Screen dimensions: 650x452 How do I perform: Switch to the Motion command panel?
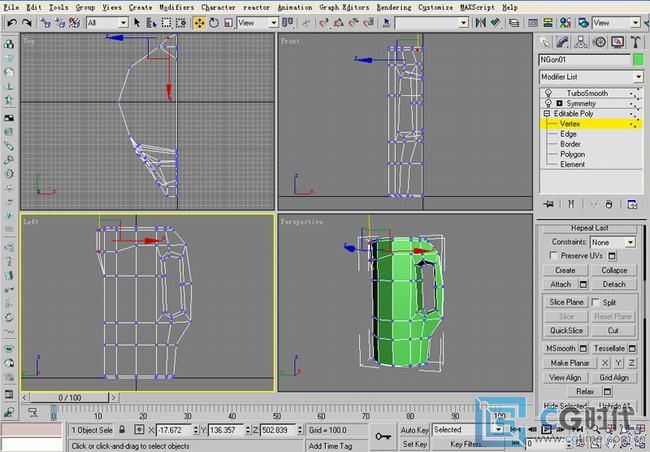pos(599,42)
